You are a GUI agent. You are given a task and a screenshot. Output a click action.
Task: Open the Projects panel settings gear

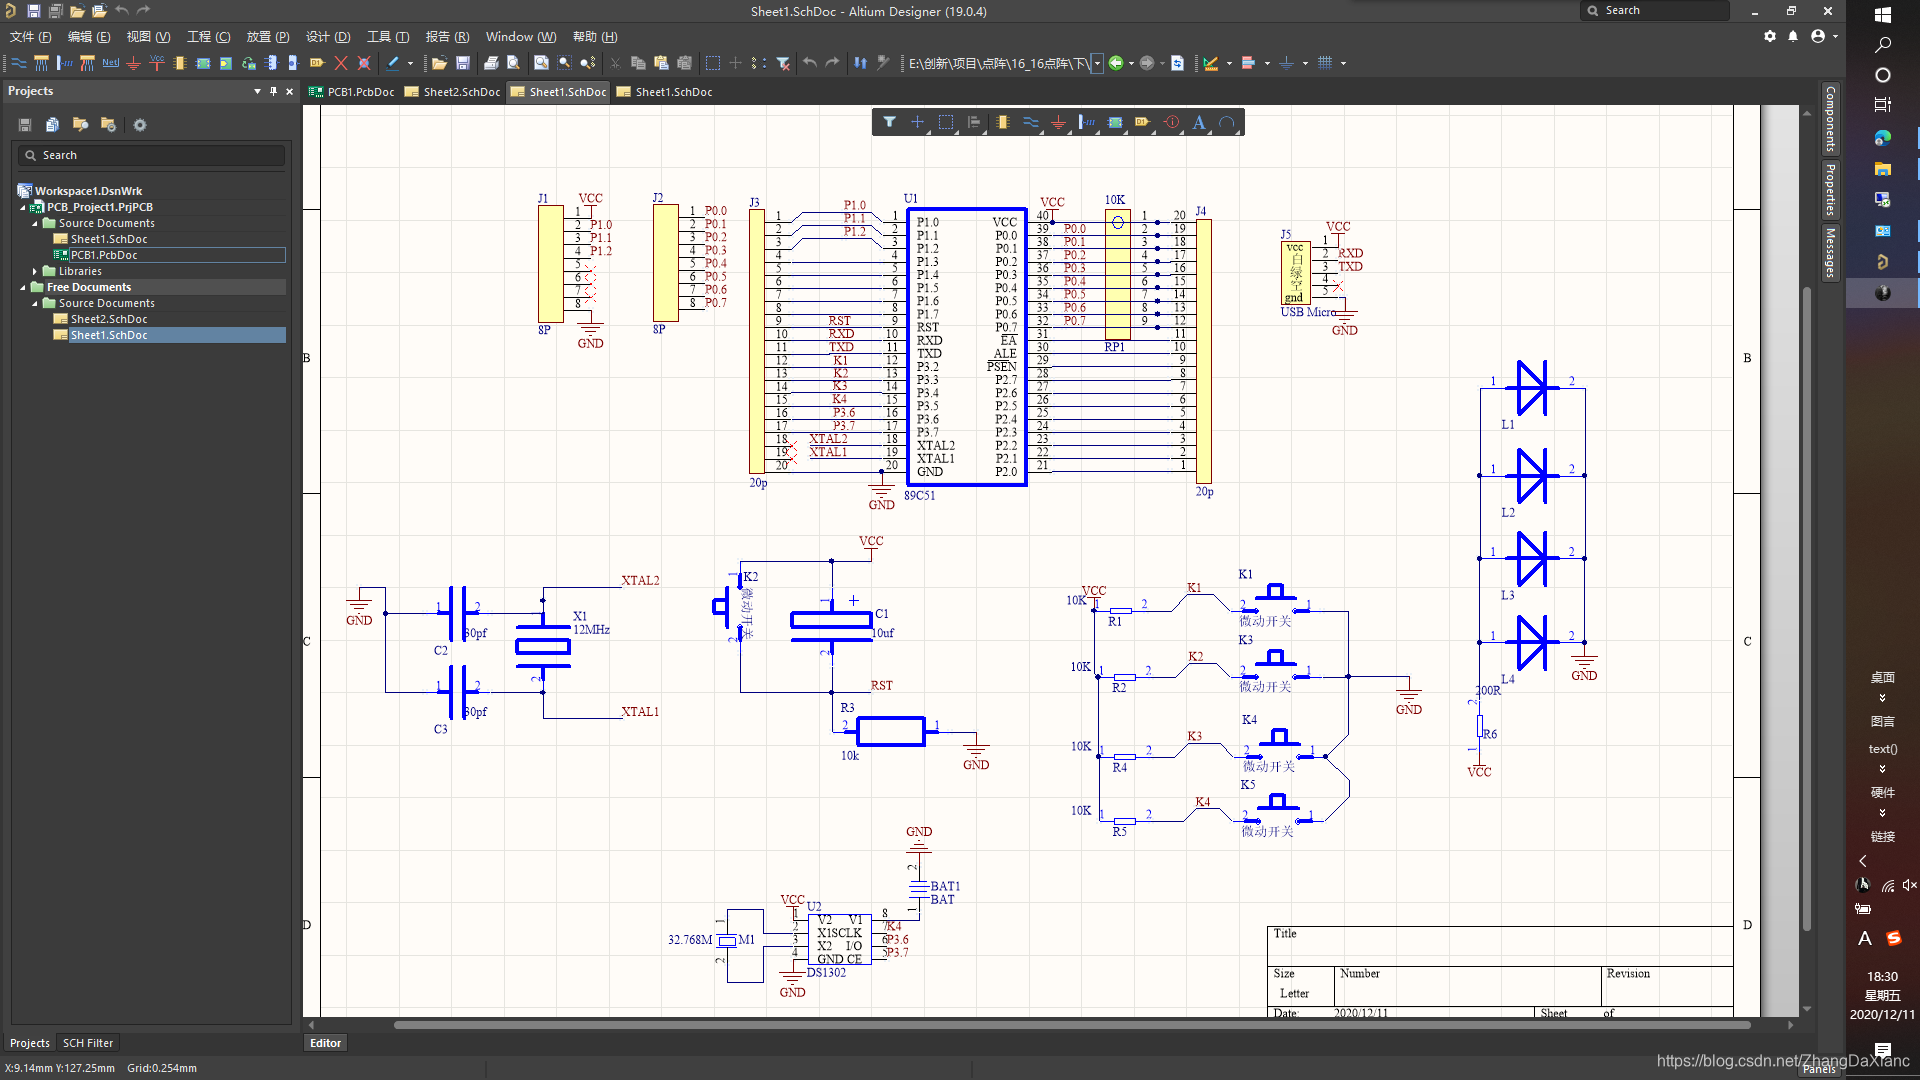point(140,125)
